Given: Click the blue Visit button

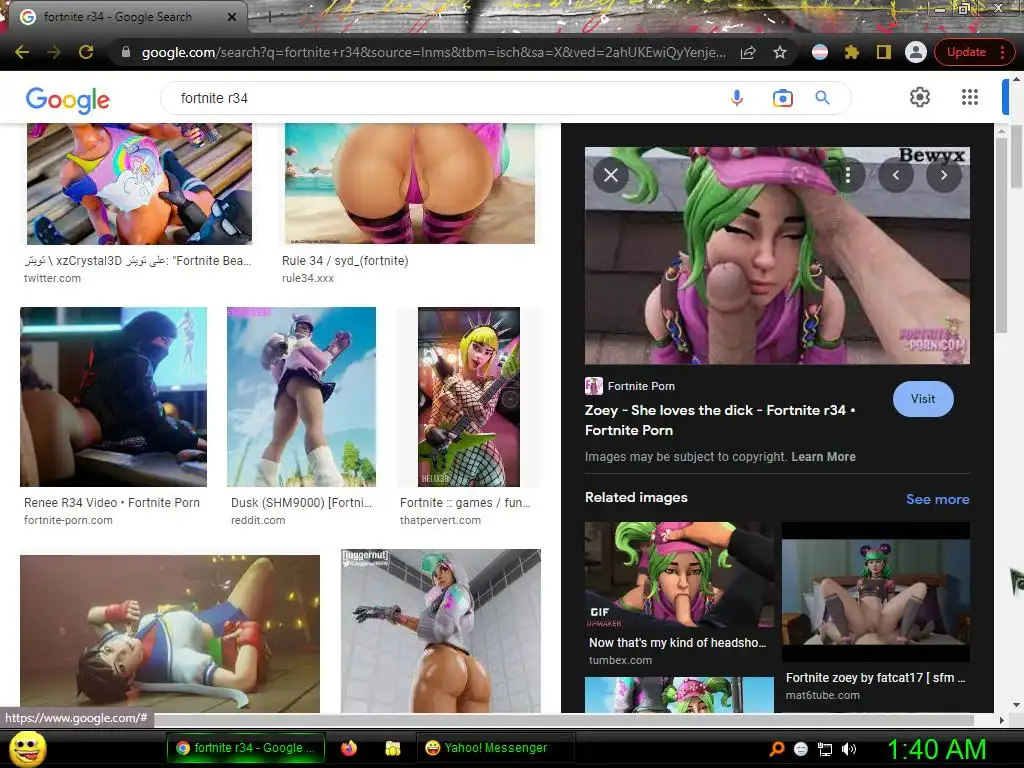Looking at the screenshot, I should tap(923, 399).
